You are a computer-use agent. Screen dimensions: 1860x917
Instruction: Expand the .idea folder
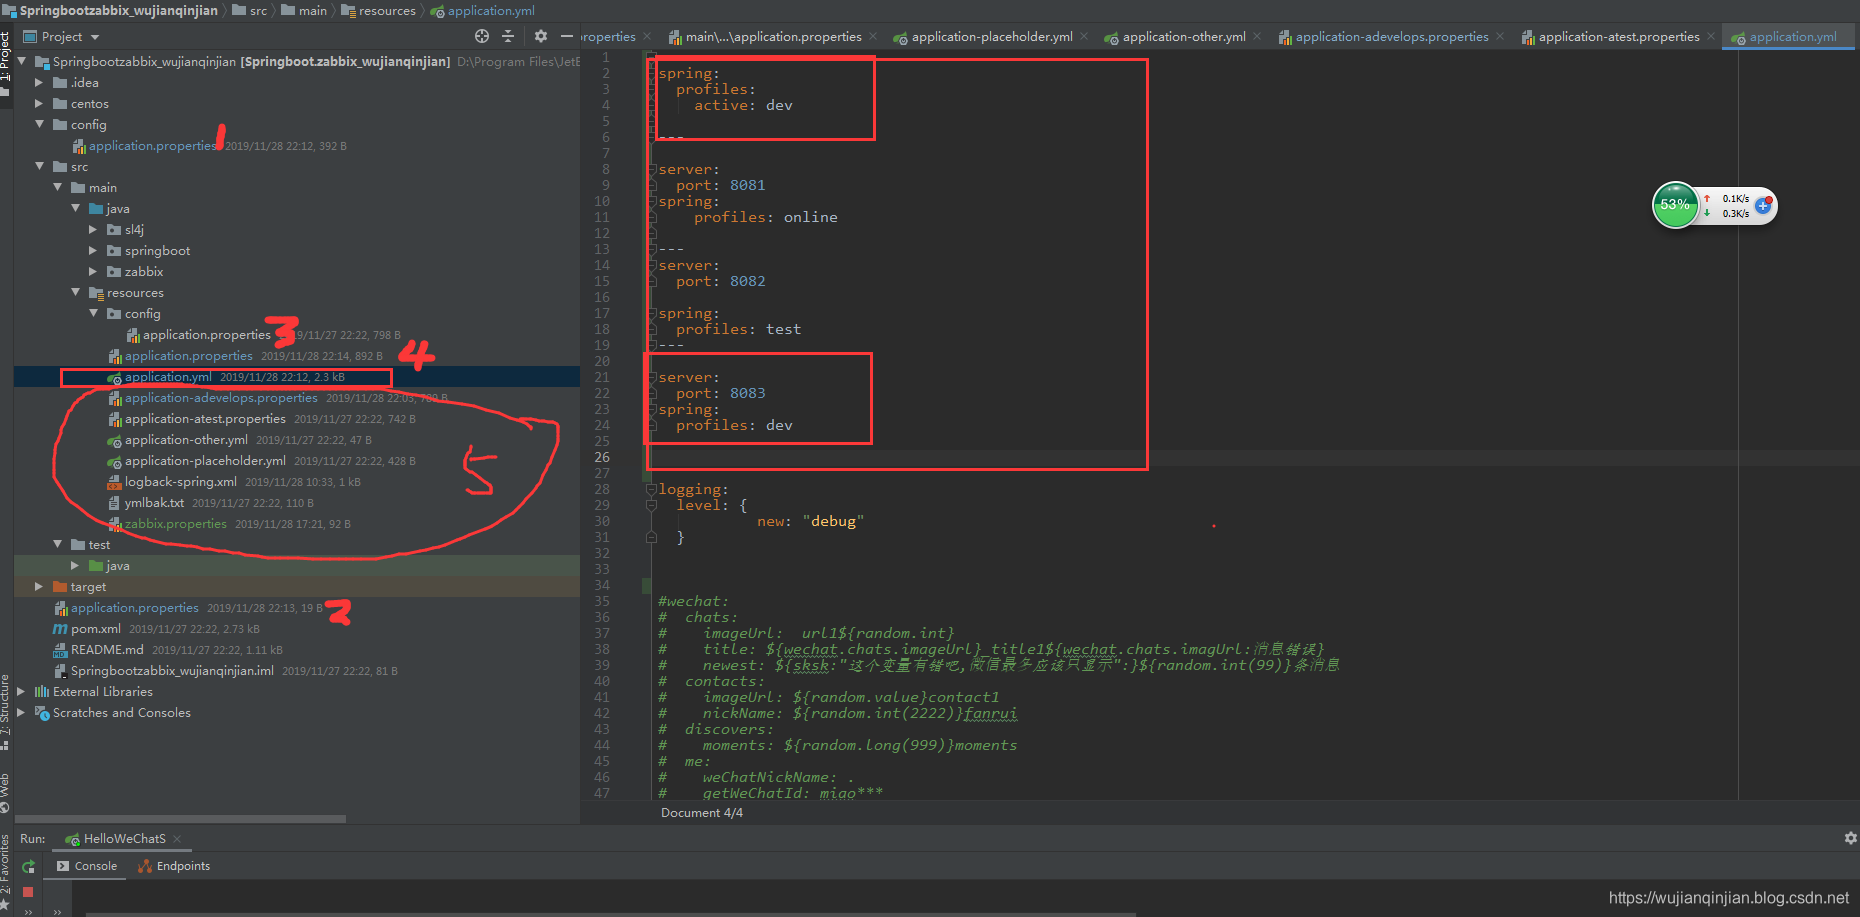[x=39, y=83]
